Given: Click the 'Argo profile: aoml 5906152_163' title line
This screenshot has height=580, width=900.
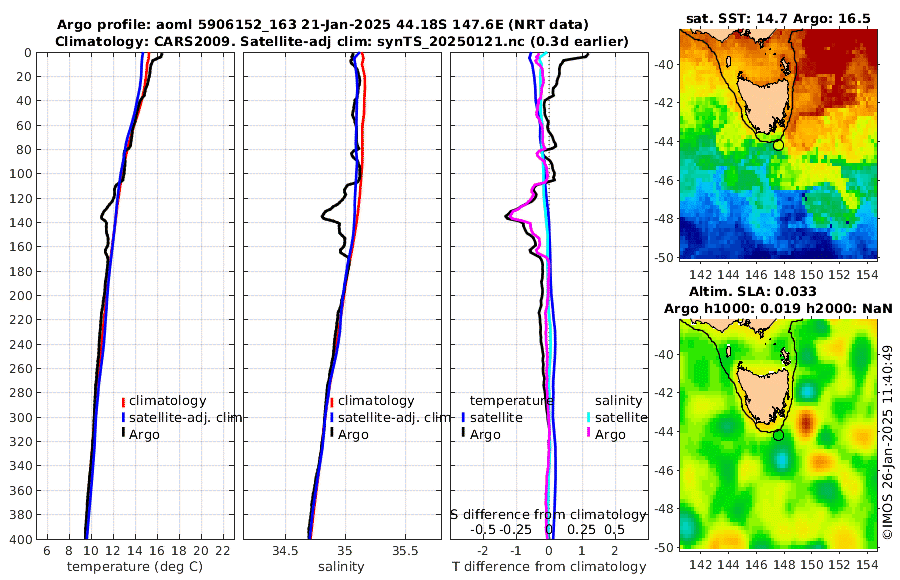Looking at the screenshot, I should (x=323, y=25).
